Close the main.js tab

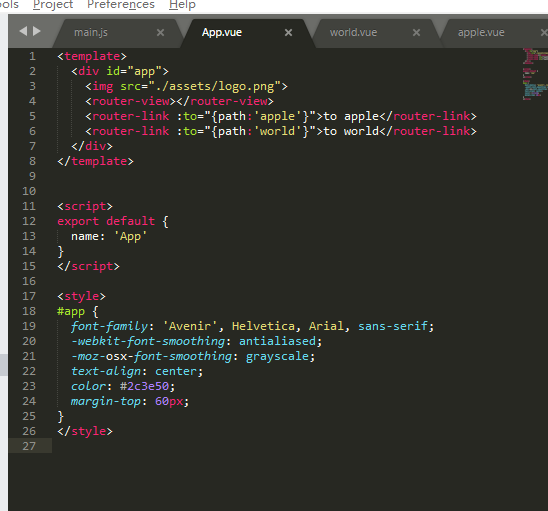160,33
